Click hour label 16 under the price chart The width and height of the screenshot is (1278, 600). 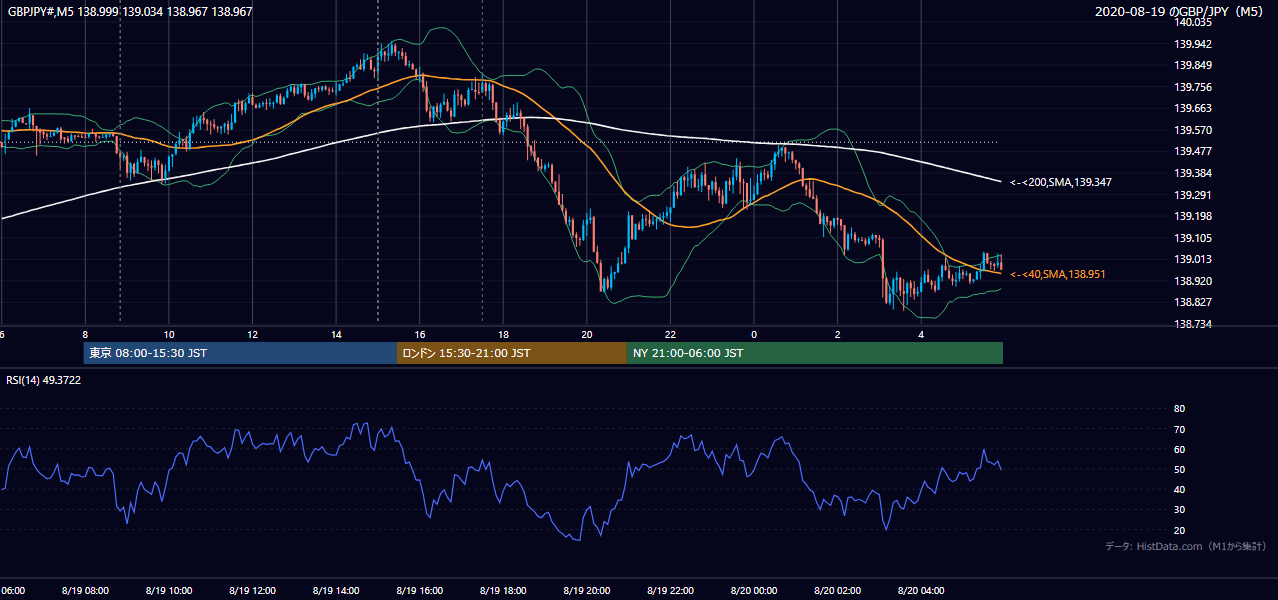pyautogui.click(x=420, y=335)
